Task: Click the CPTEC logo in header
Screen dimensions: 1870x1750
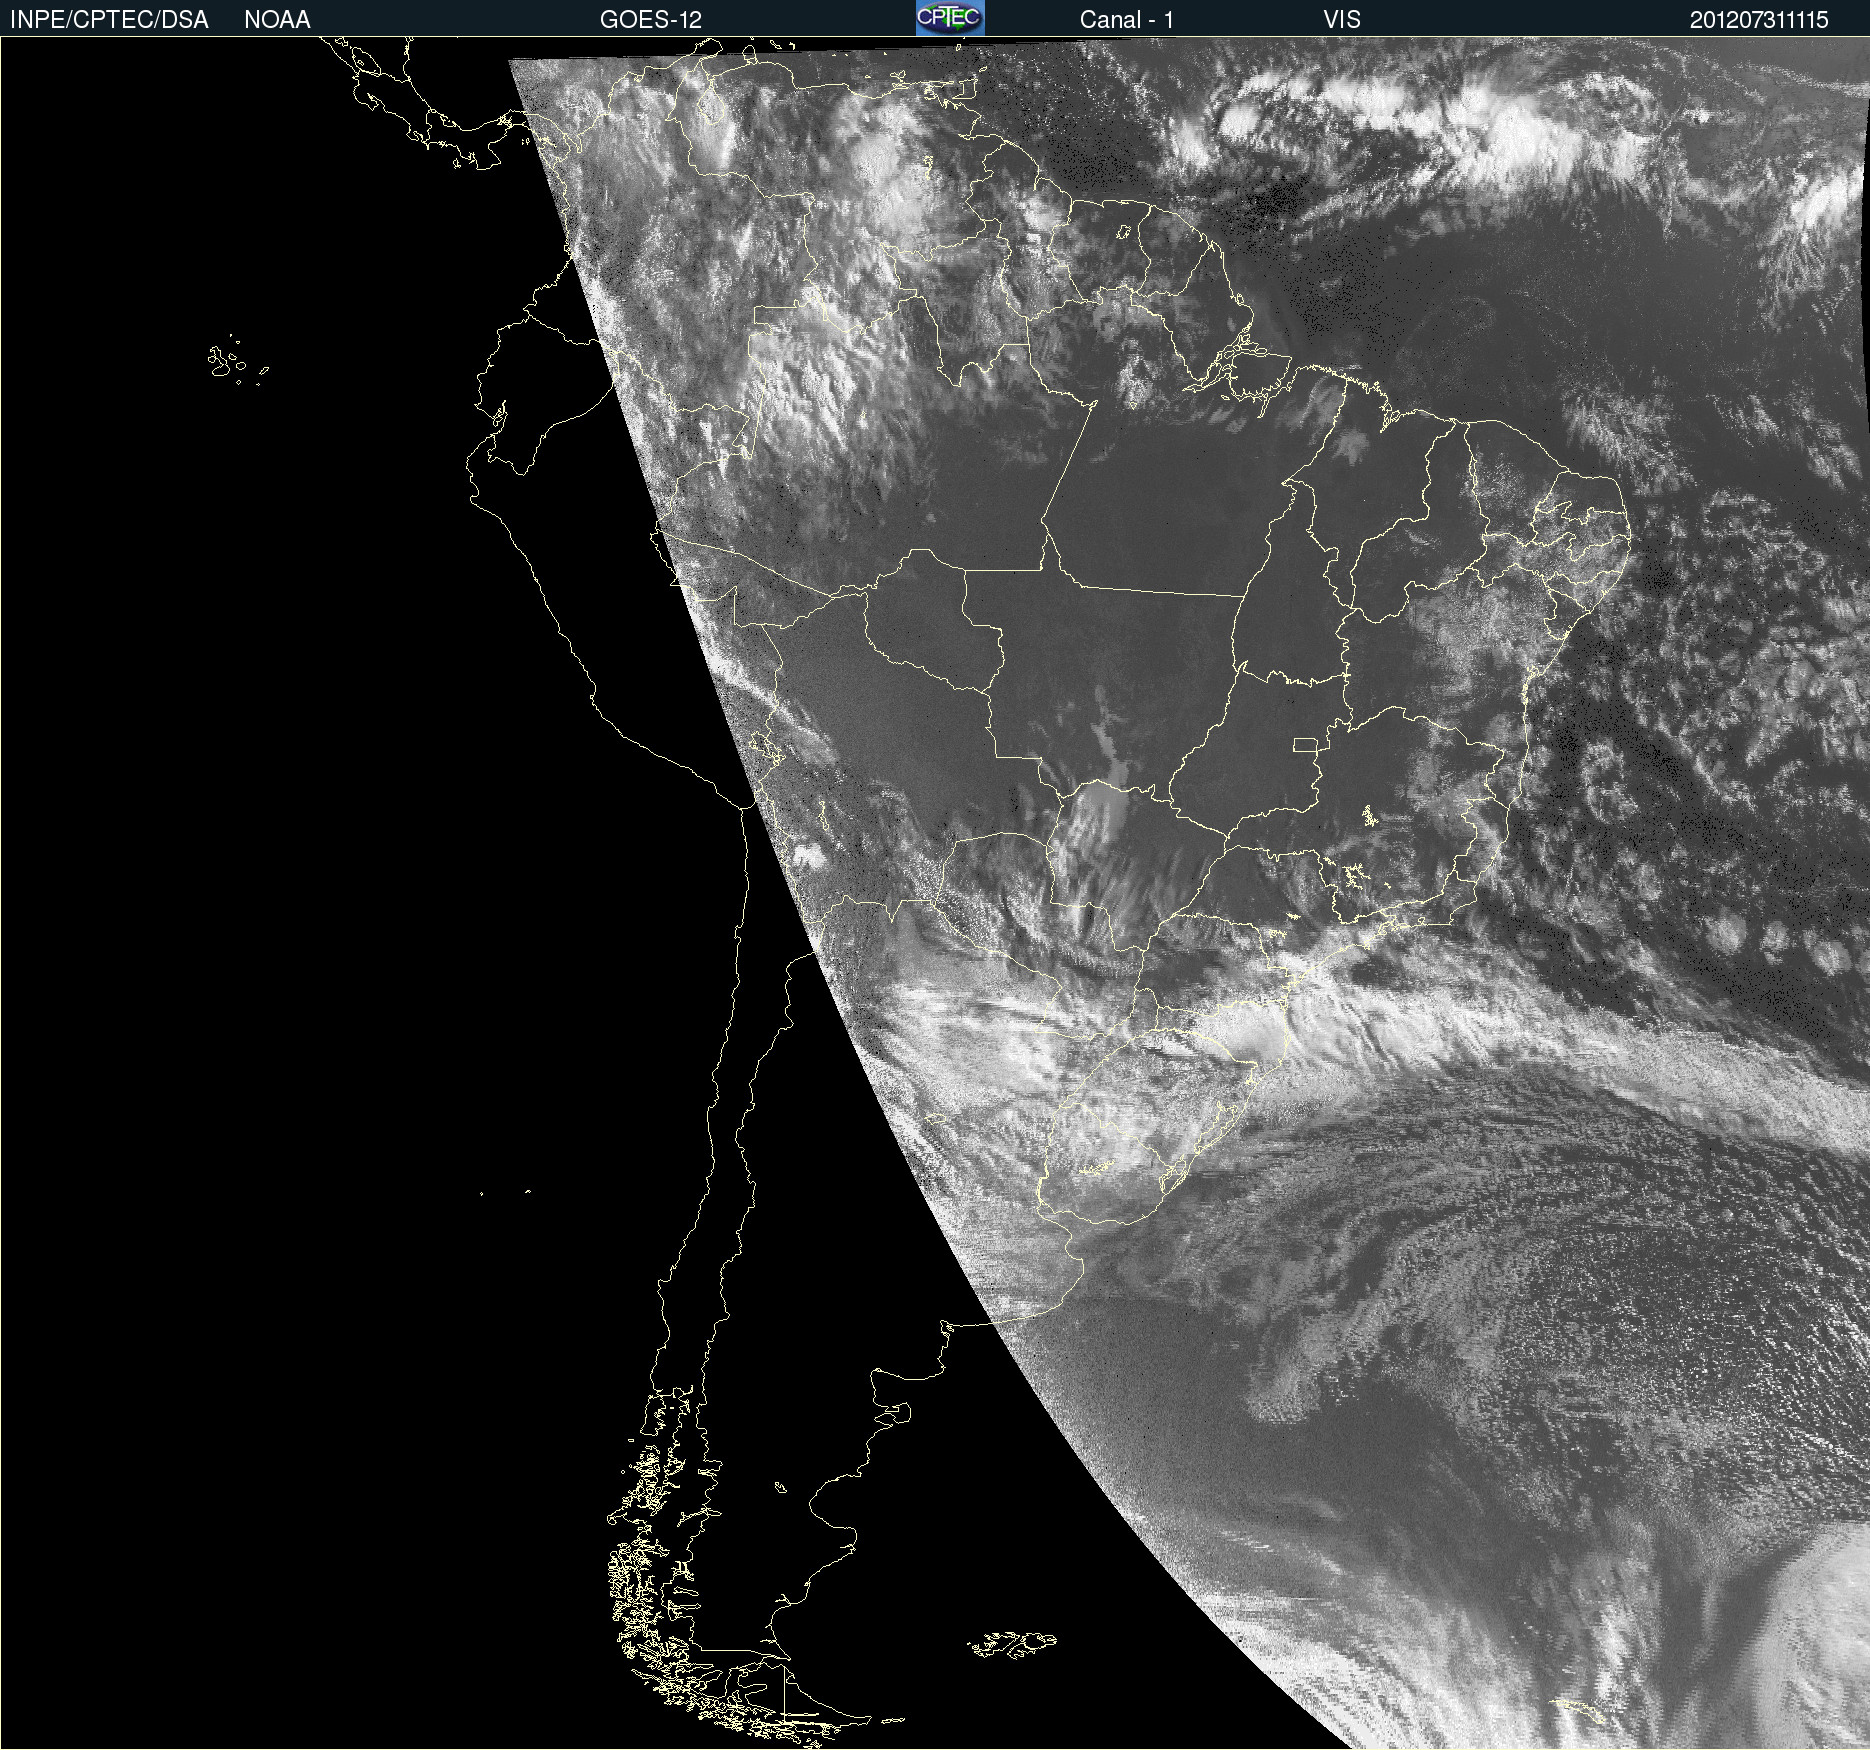Action: pos(950,18)
